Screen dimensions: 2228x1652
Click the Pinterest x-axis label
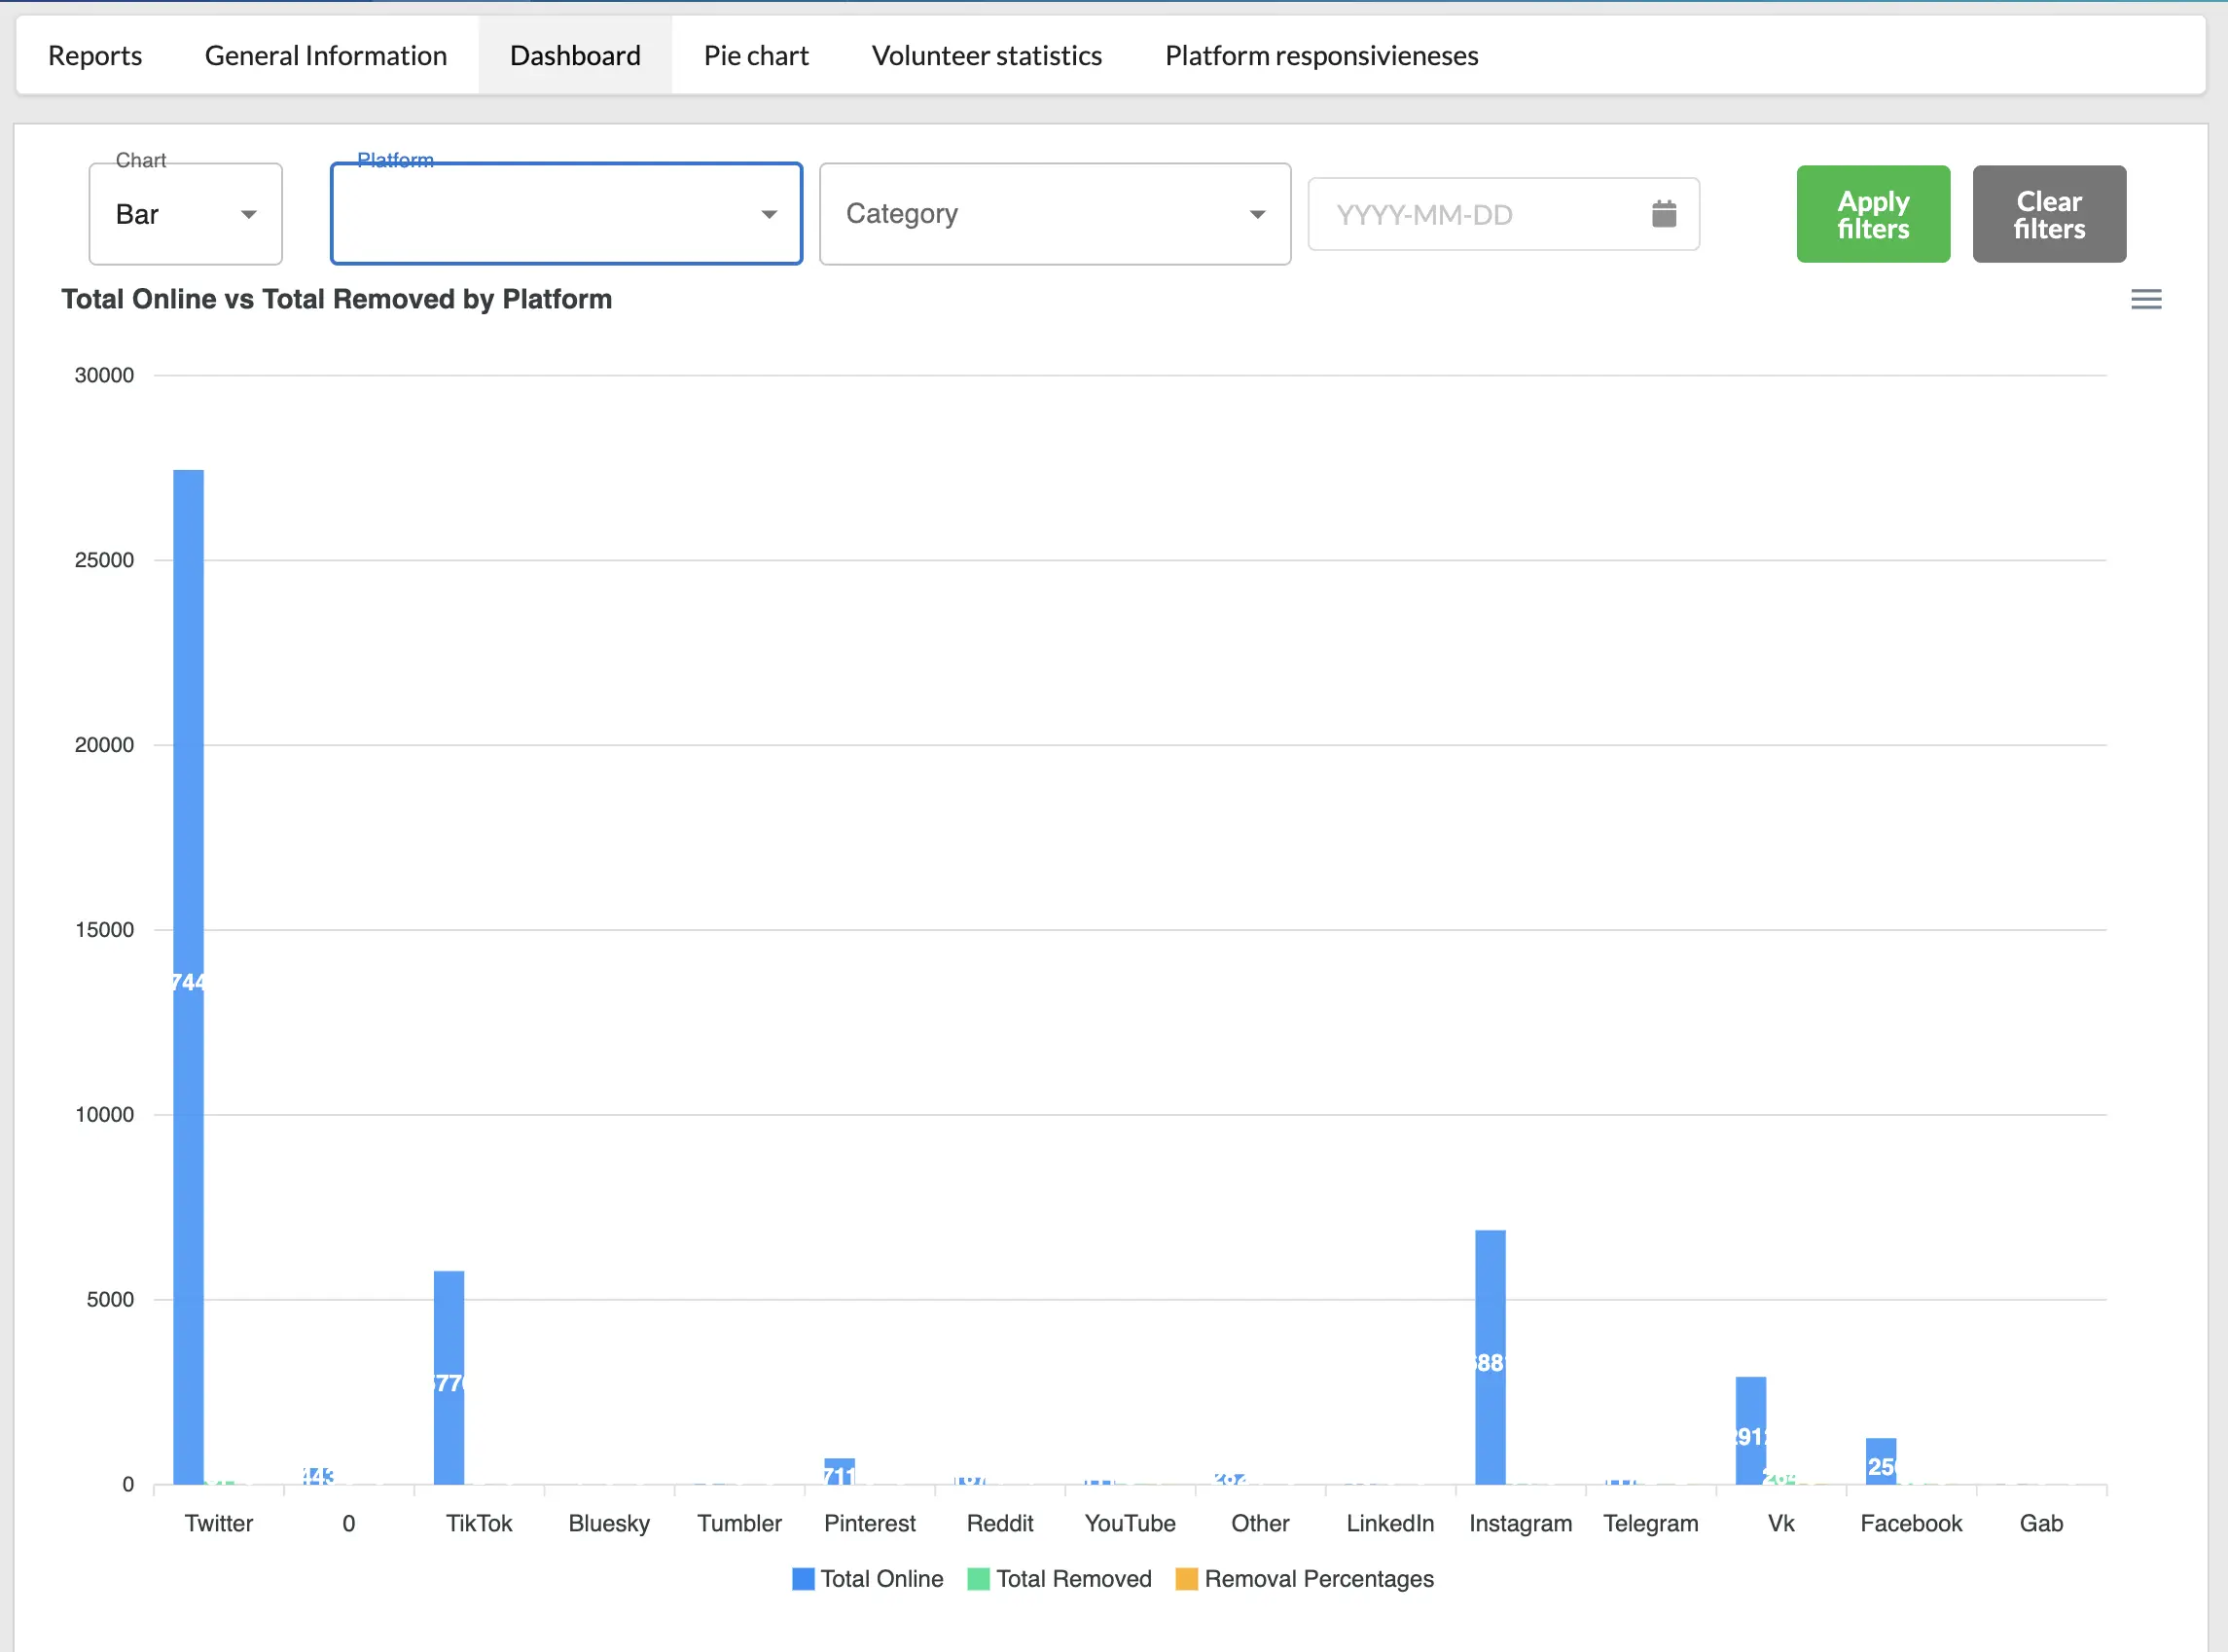pyautogui.click(x=870, y=1523)
